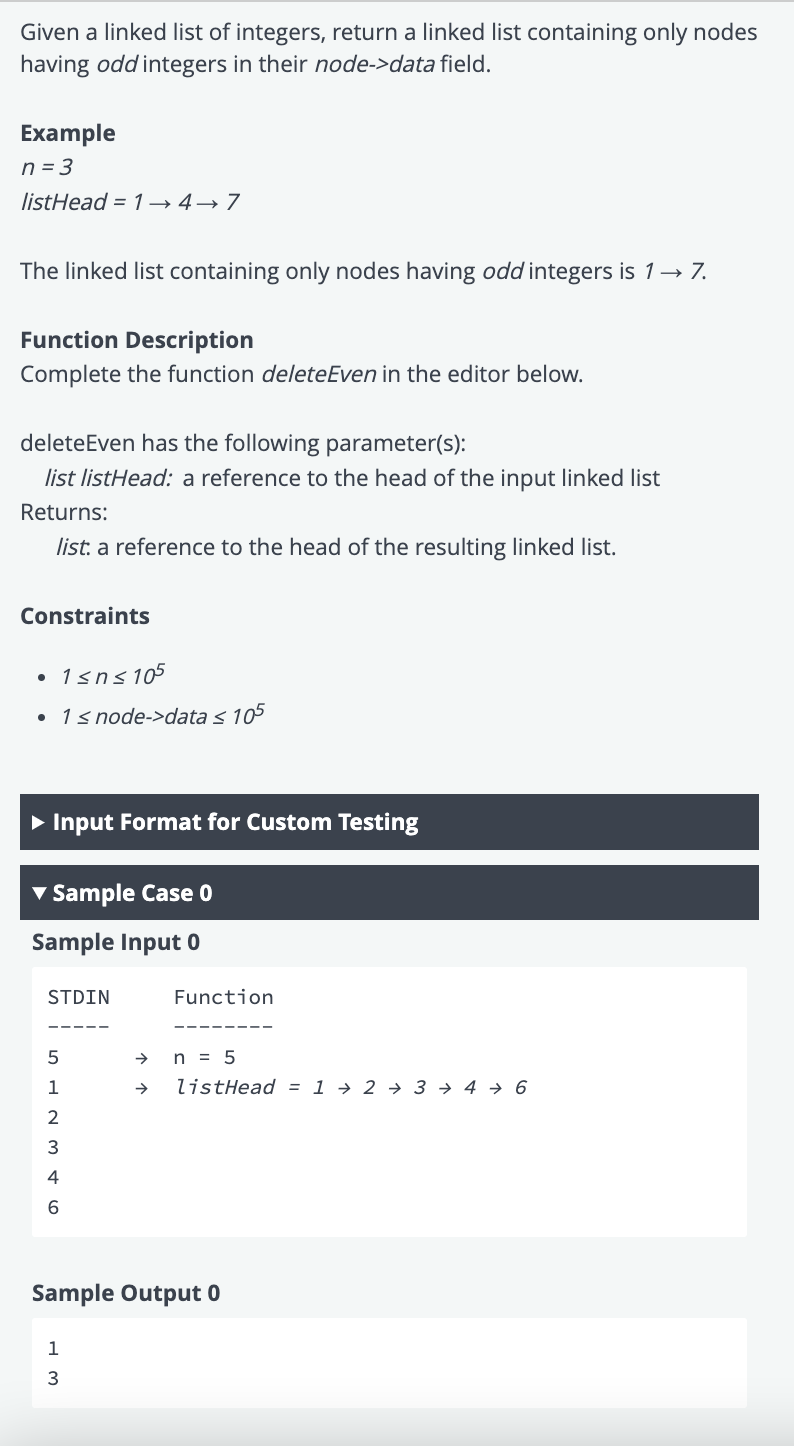Click the italic deleteEven function name
This screenshot has width=794, height=1446.
[x=320, y=375]
